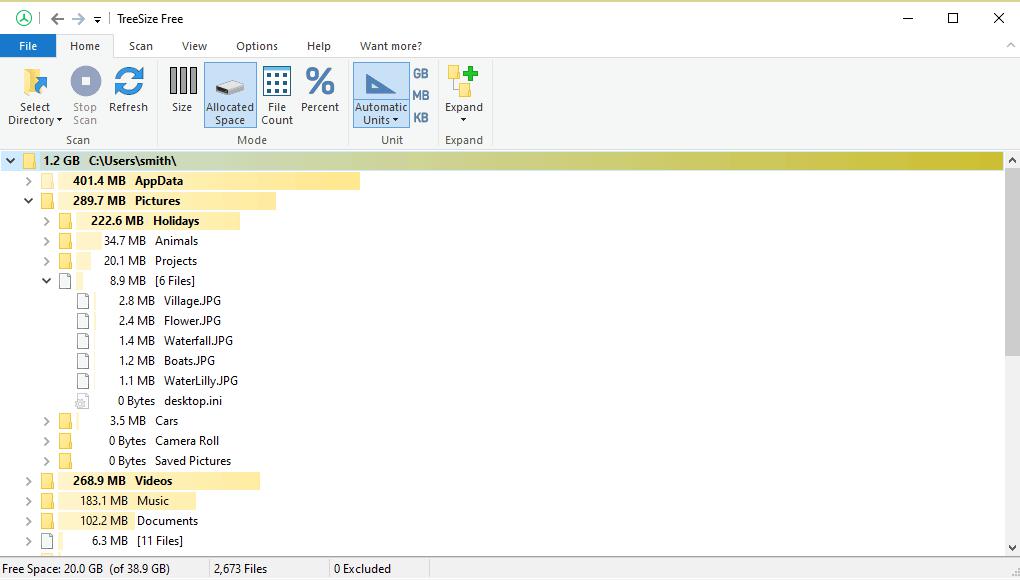This screenshot has width=1020, height=580.
Task: Collapse the Pictures folder
Action: (x=28, y=201)
